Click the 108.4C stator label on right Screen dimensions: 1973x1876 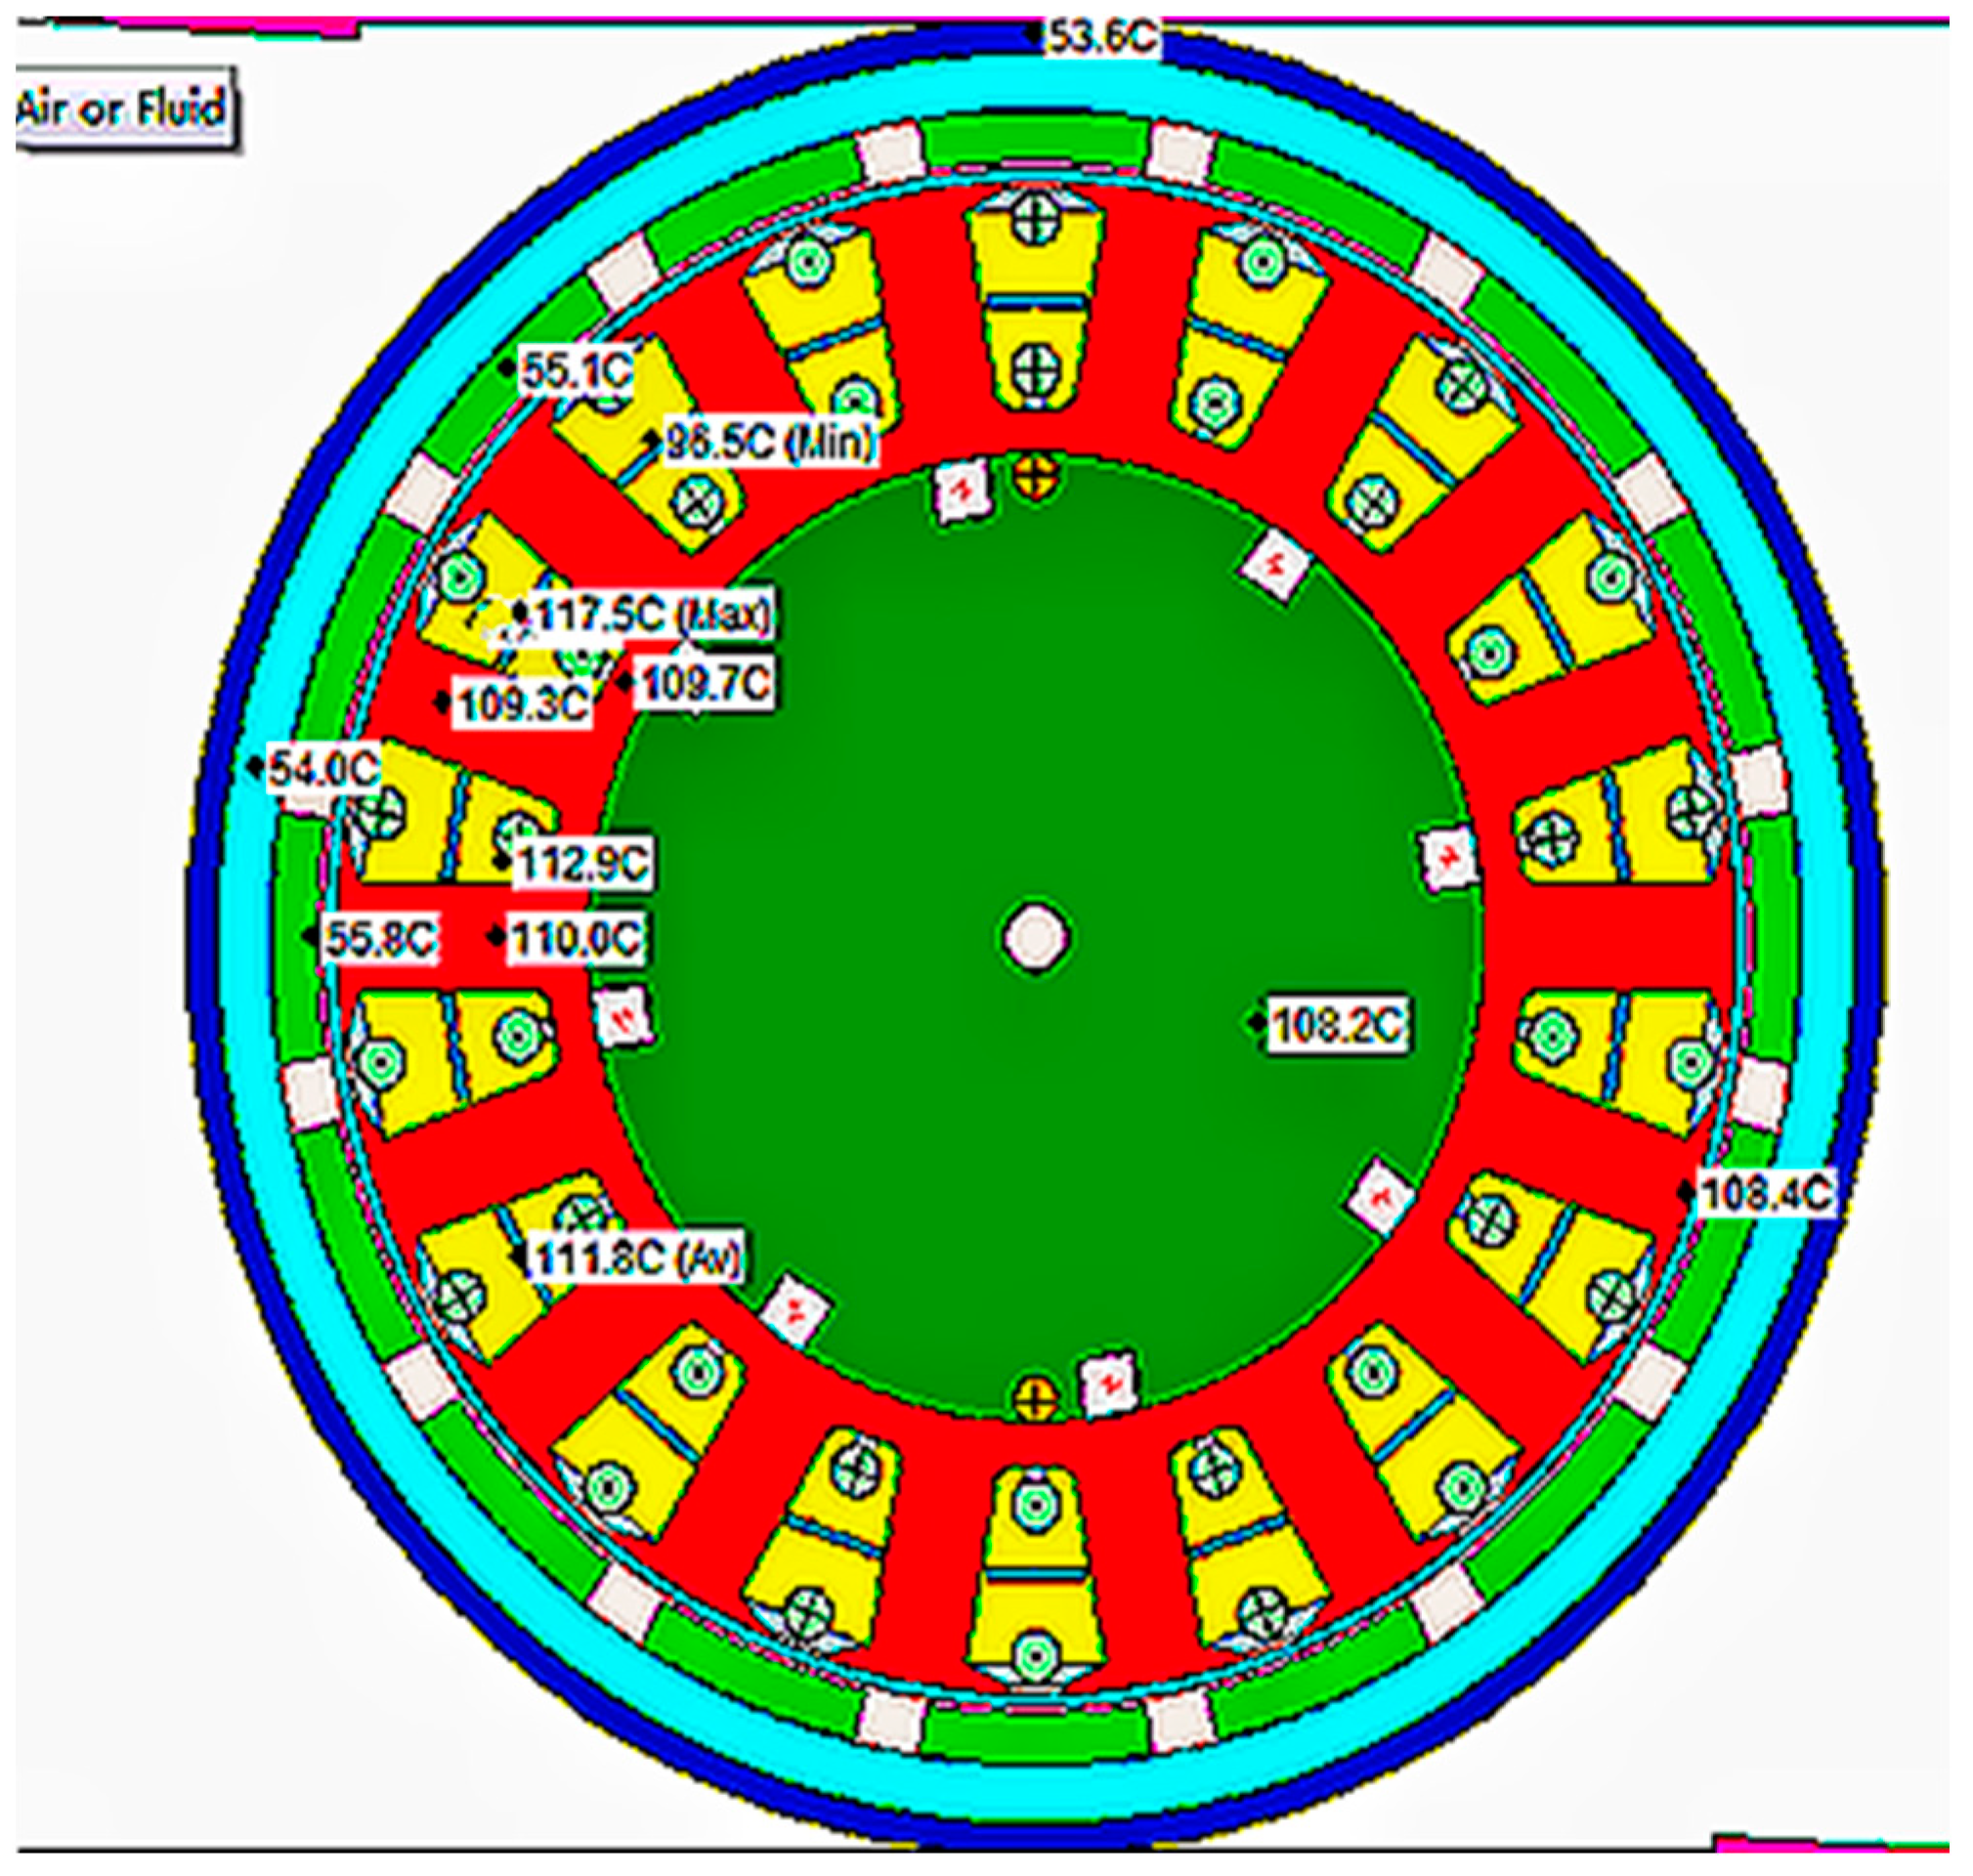click(1766, 1193)
